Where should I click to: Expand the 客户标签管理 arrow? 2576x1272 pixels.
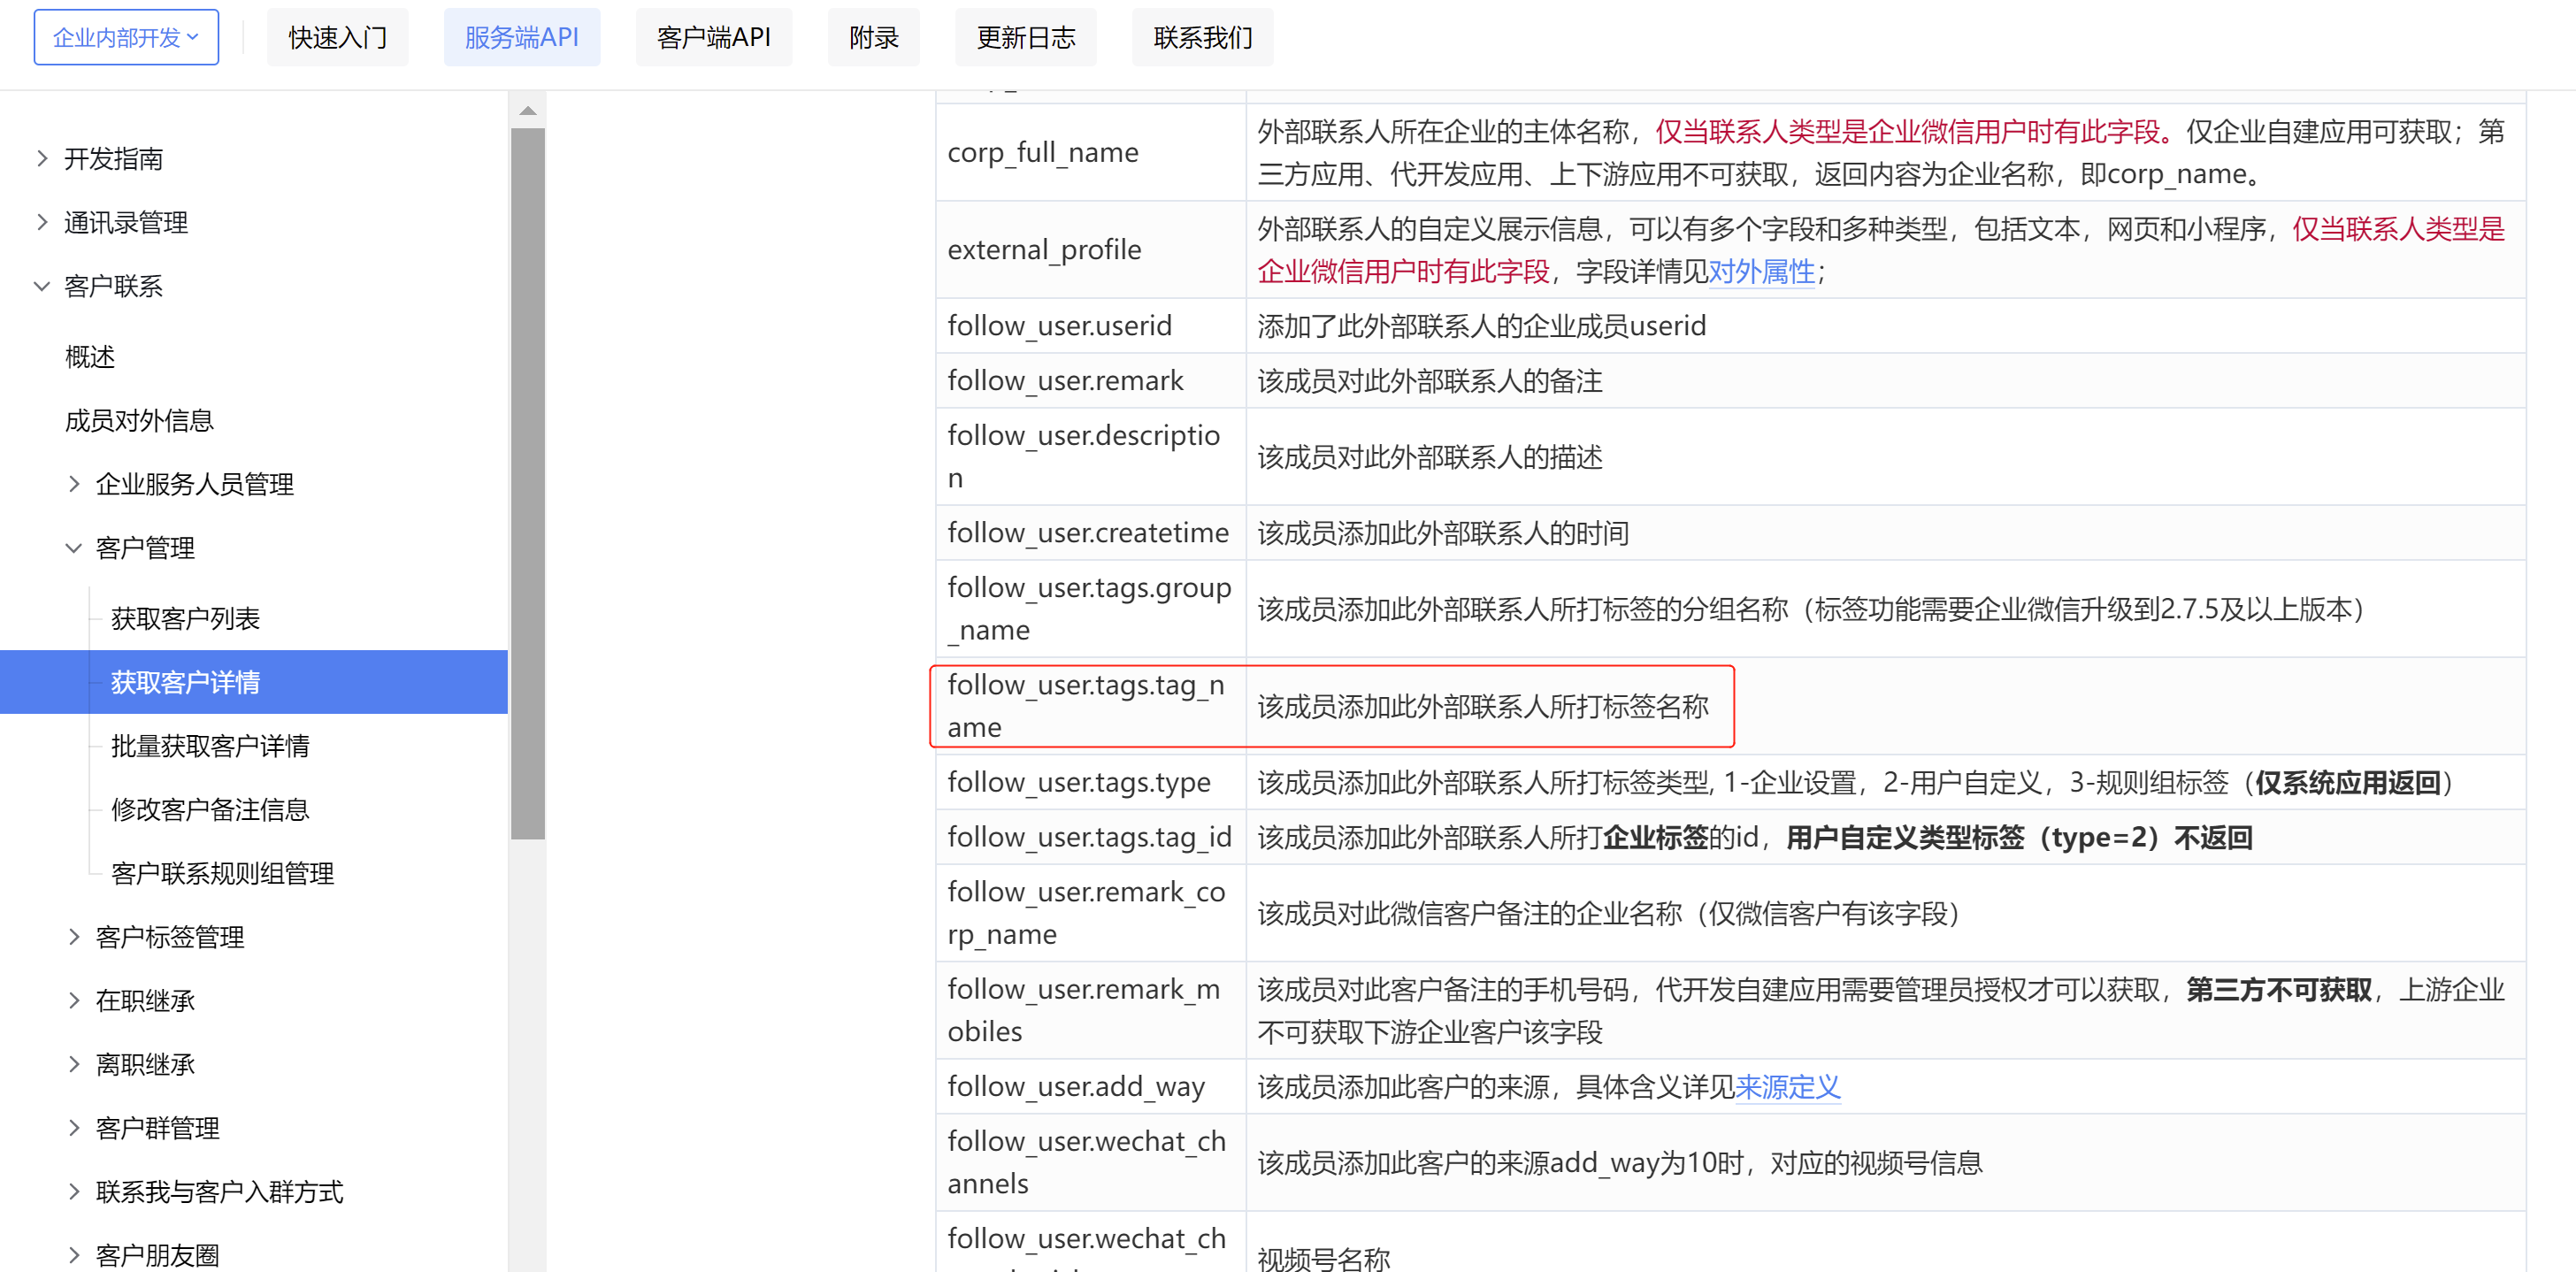click(74, 937)
